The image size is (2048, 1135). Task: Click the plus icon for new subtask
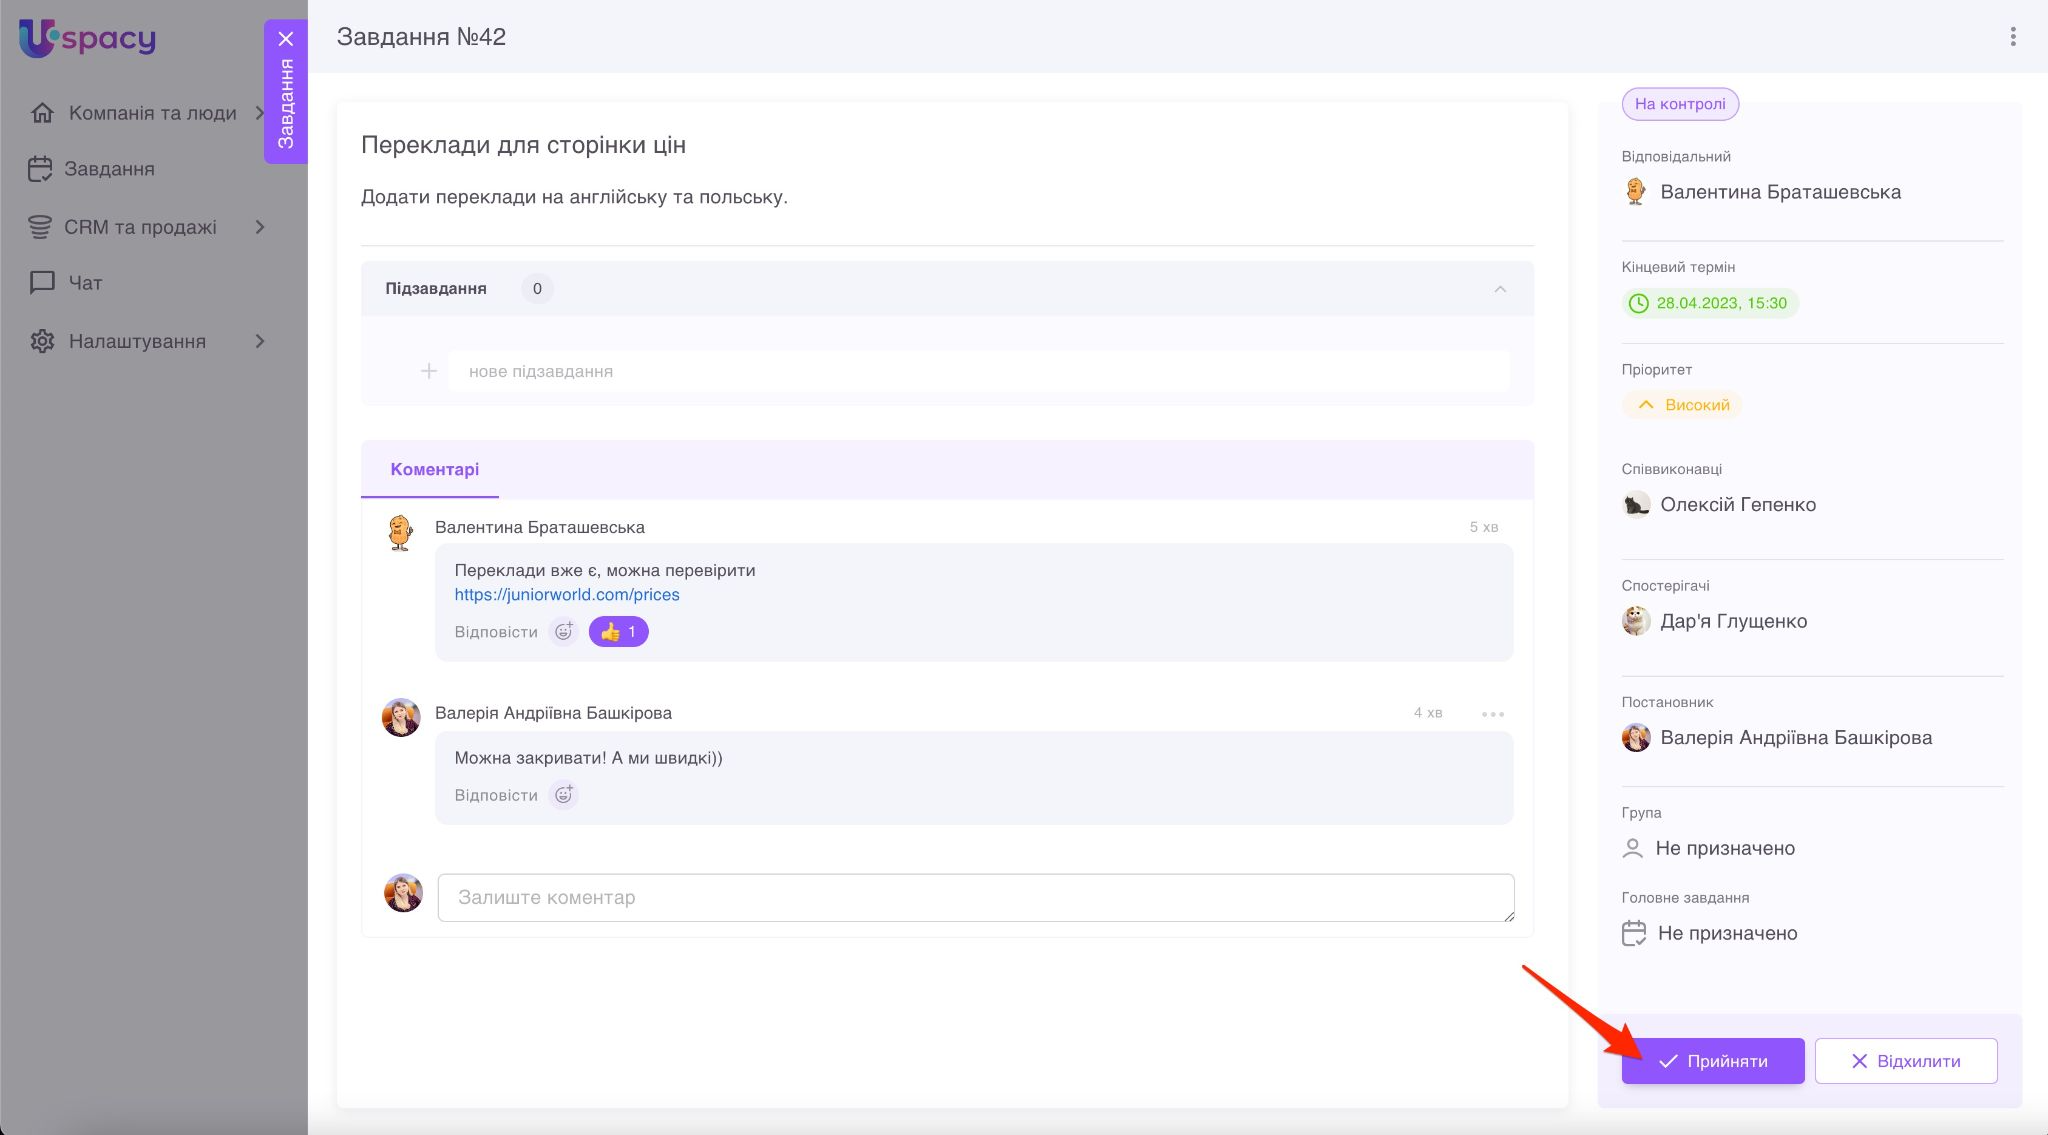(429, 371)
